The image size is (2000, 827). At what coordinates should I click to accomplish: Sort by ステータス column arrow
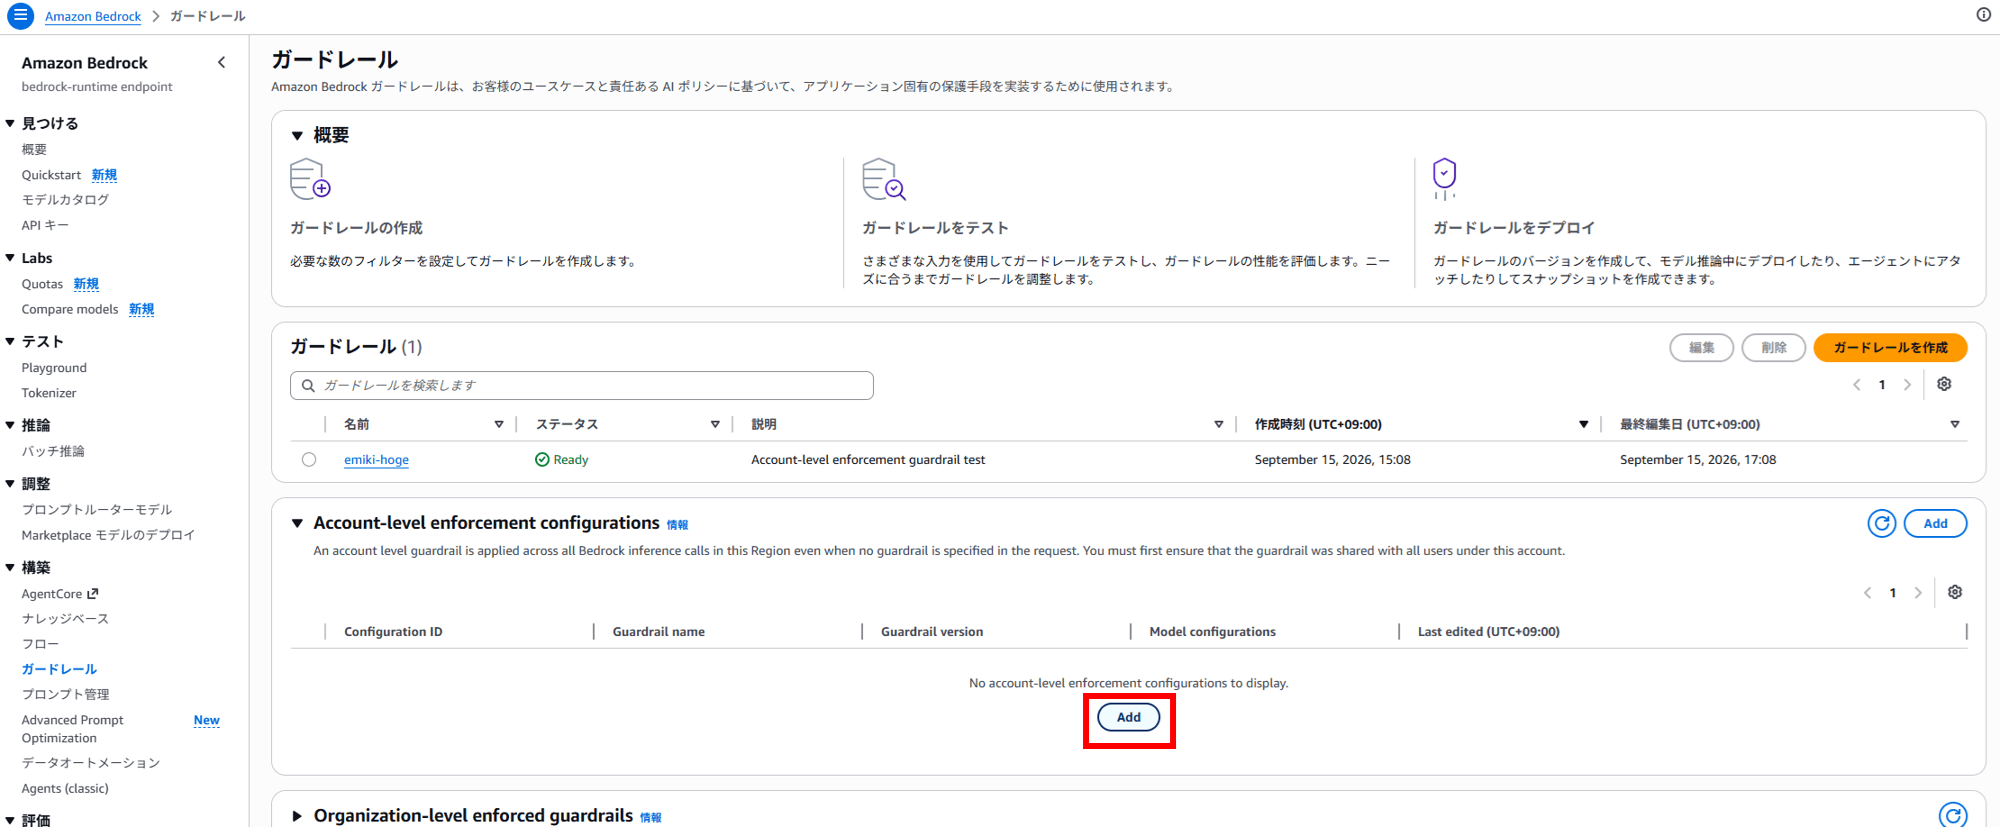tap(715, 424)
